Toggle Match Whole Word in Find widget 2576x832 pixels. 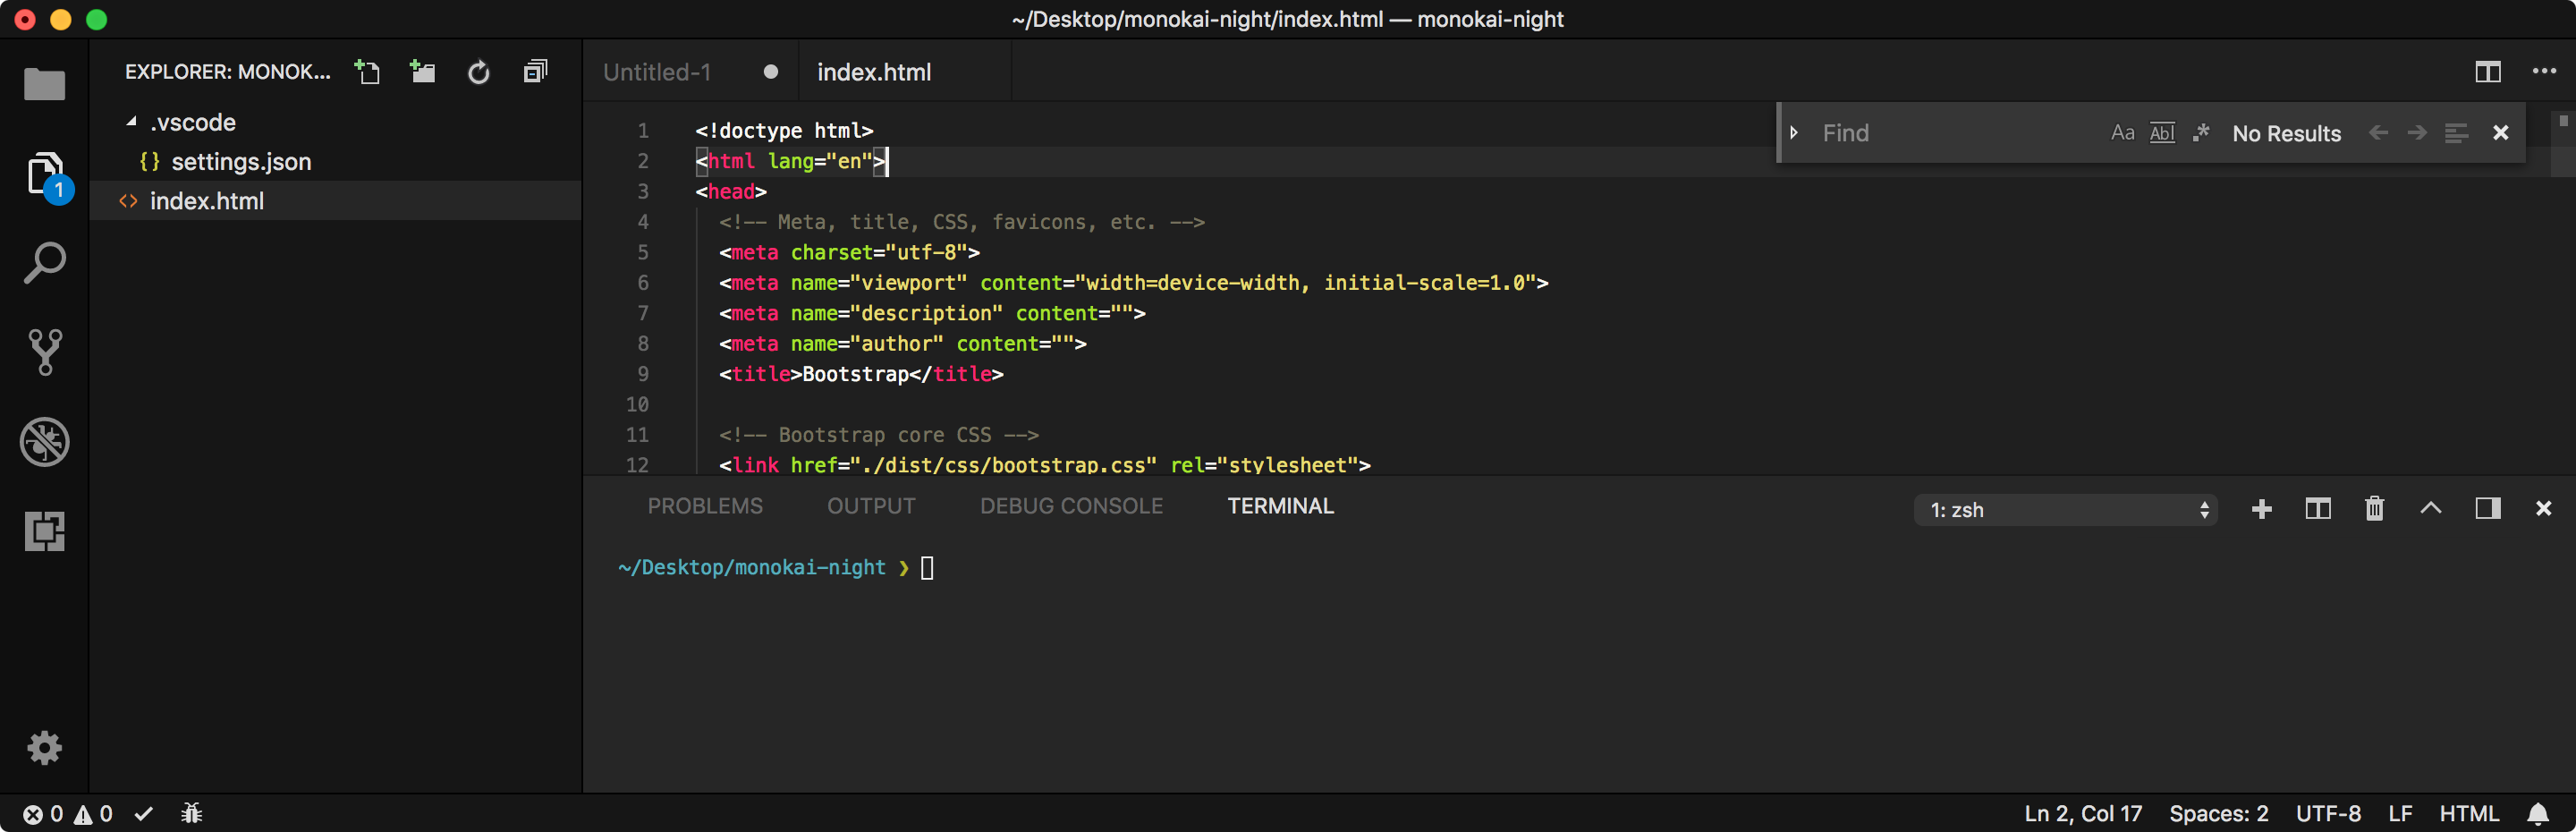2161,133
